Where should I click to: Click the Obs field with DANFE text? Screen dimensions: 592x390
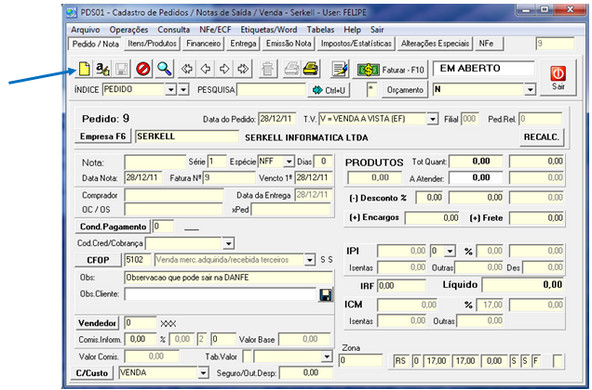[228, 277]
